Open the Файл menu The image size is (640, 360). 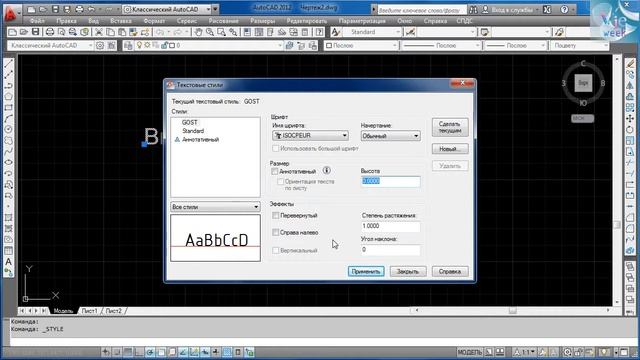pyautogui.click(x=37, y=21)
